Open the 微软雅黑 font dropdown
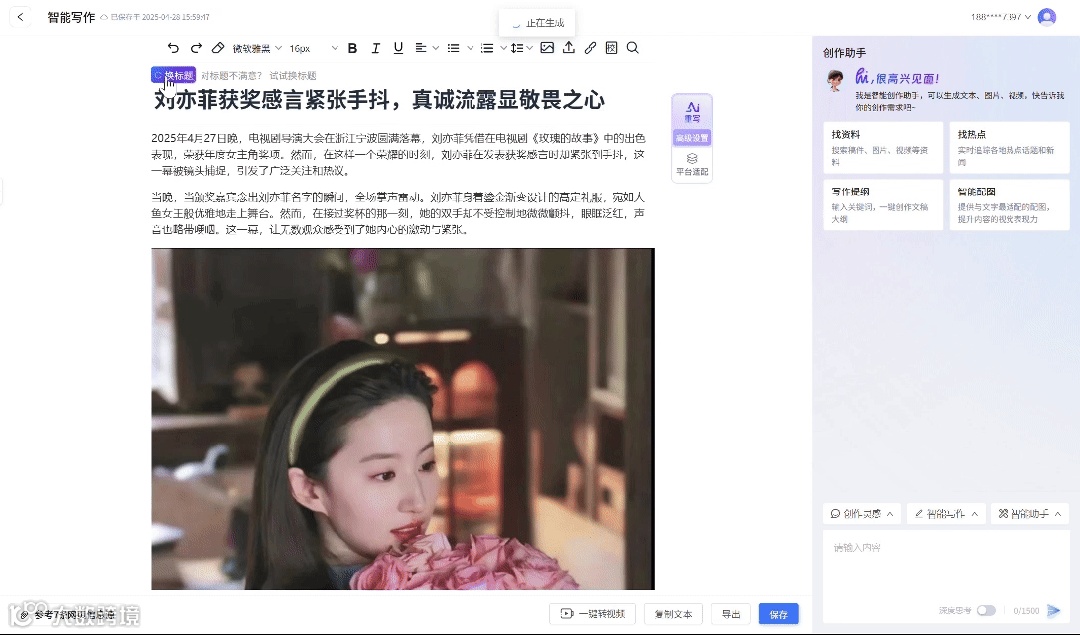The width and height of the screenshot is (1080, 635). click(x=258, y=48)
